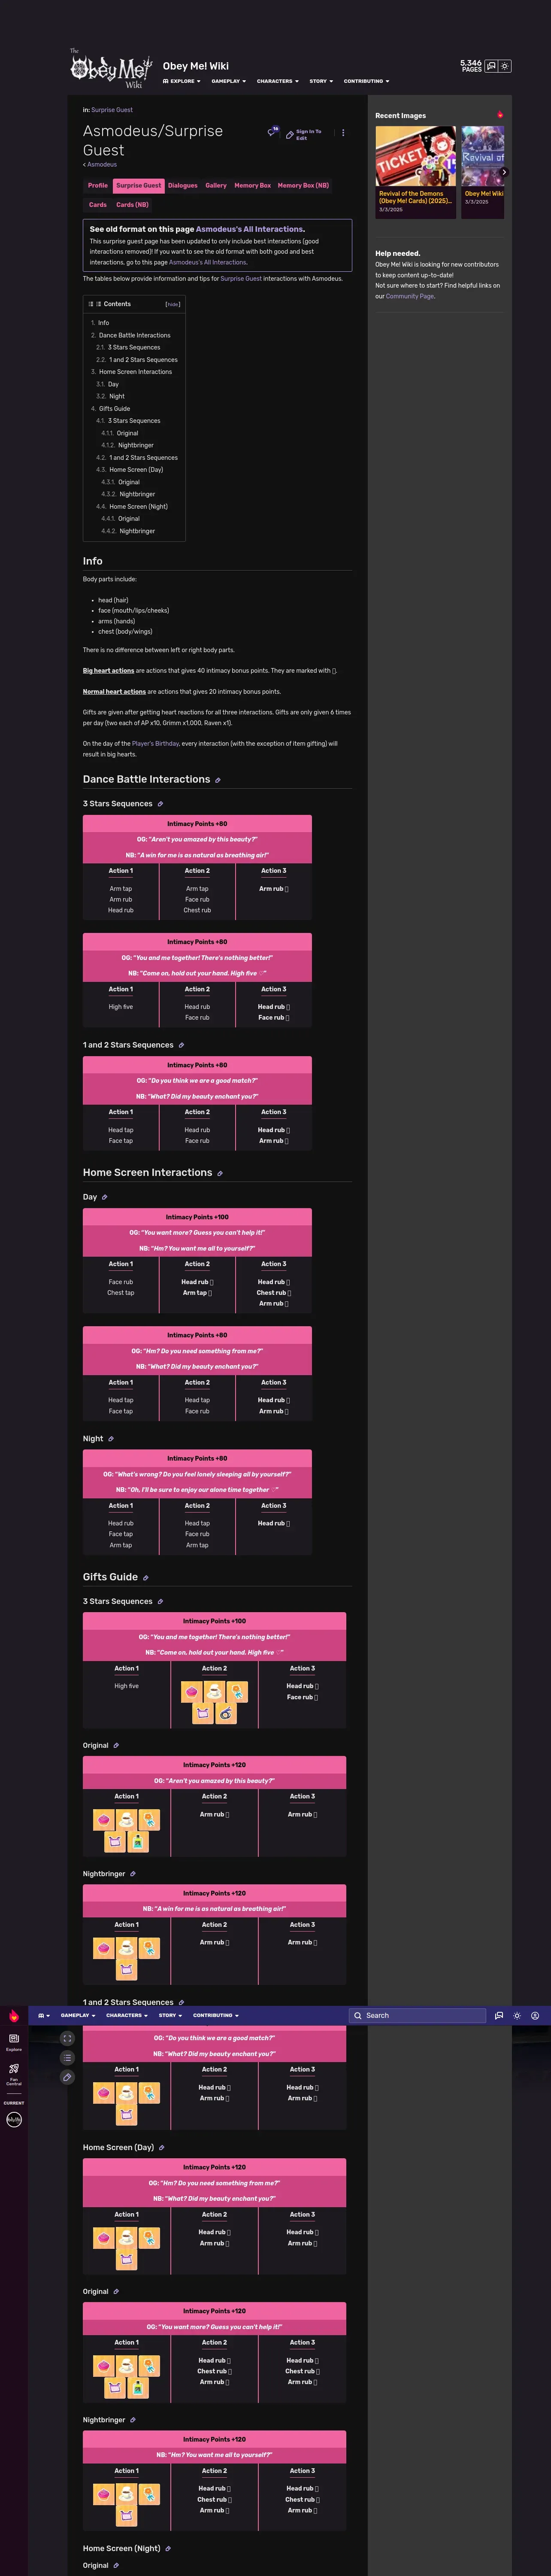551x2576 pixels.
Task: Edit Home Screen Interactions section pencil
Action: [x=220, y=1173]
